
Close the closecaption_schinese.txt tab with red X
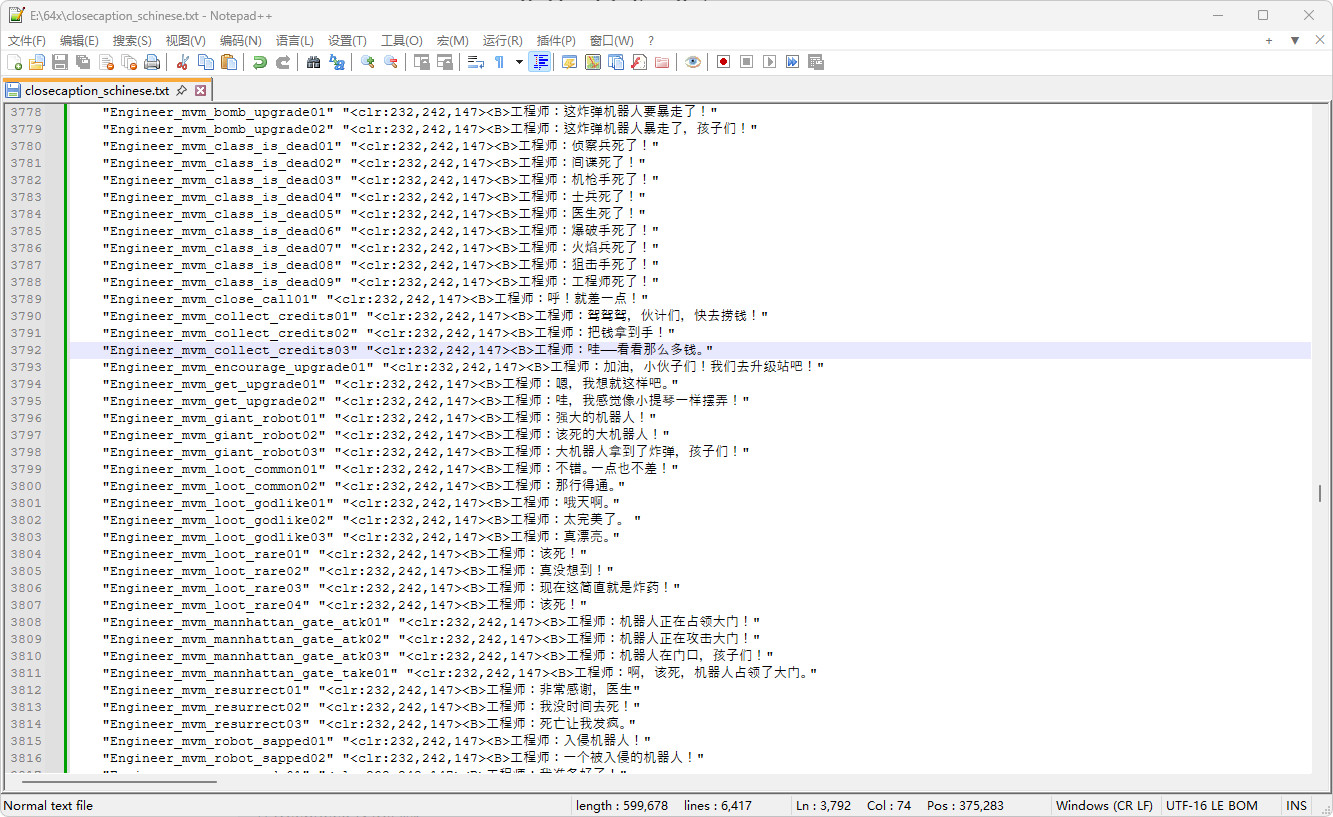click(200, 90)
